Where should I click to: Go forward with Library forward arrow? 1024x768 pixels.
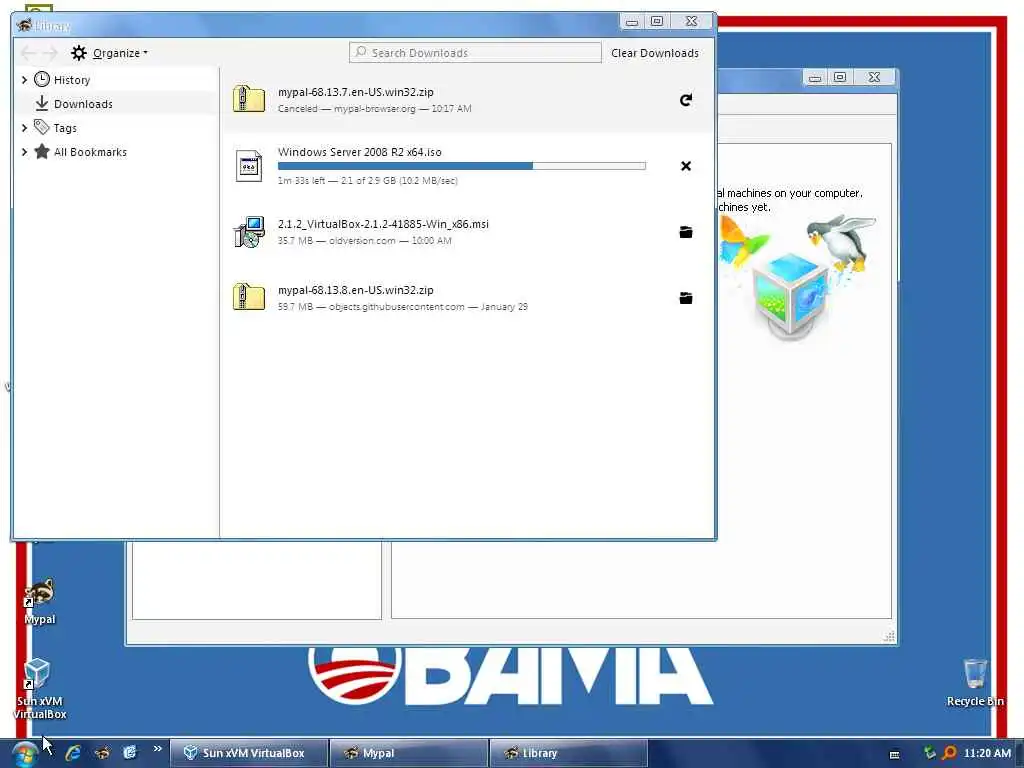pyautogui.click(x=50, y=53)
